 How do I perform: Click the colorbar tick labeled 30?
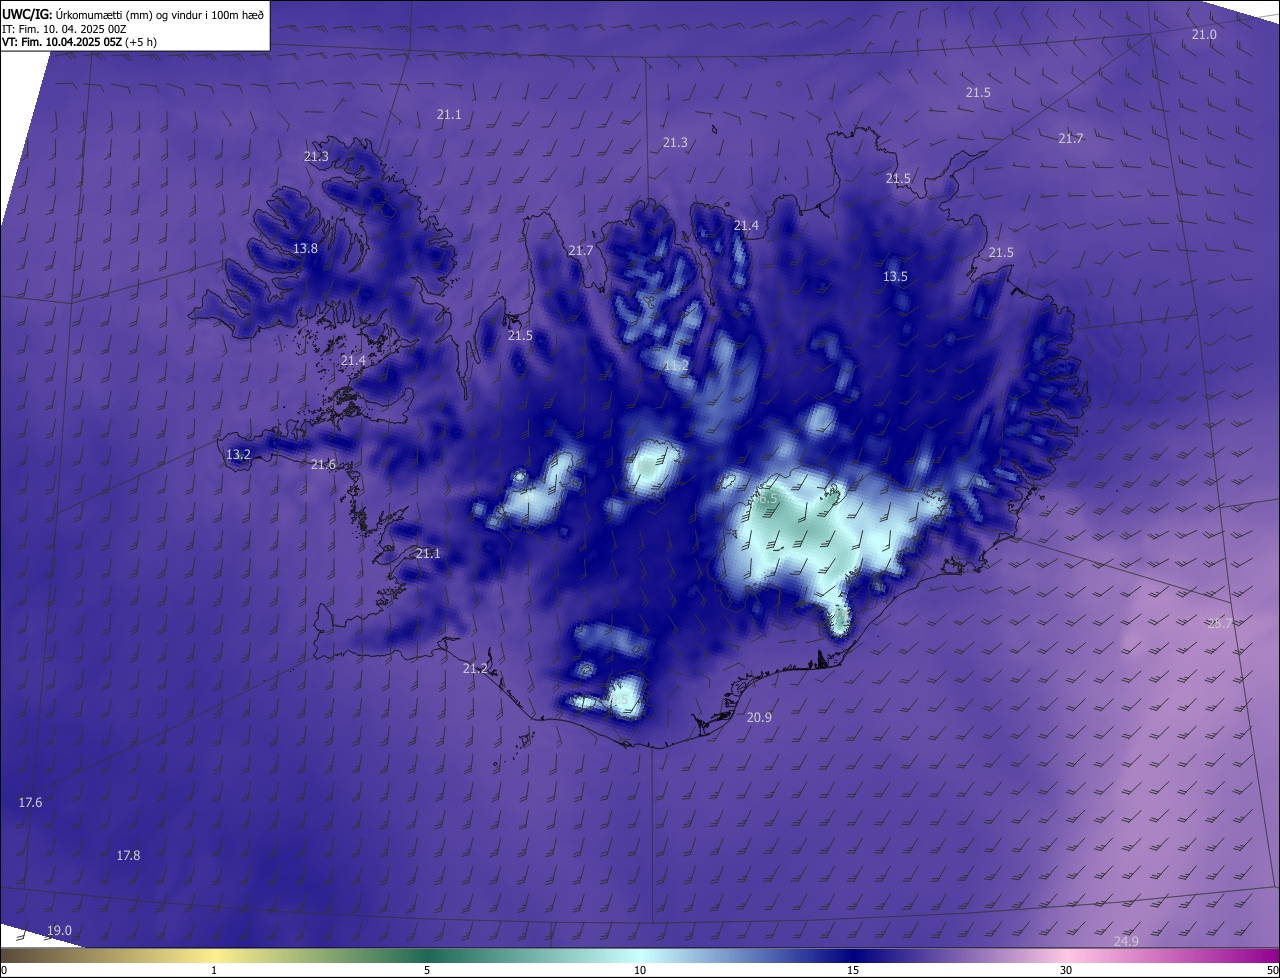1066,971
